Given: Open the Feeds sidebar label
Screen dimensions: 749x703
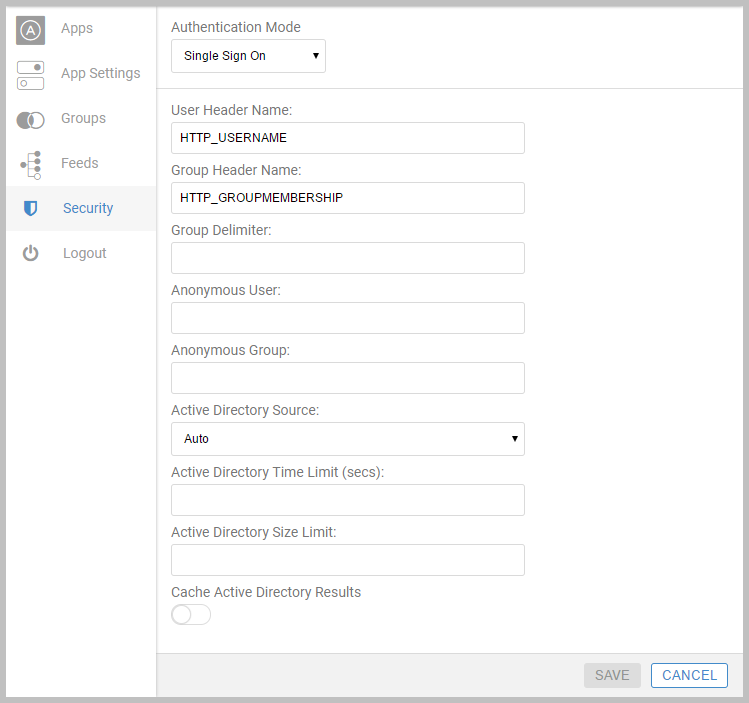Looking at the screenshot, I should tap(80, 163).
